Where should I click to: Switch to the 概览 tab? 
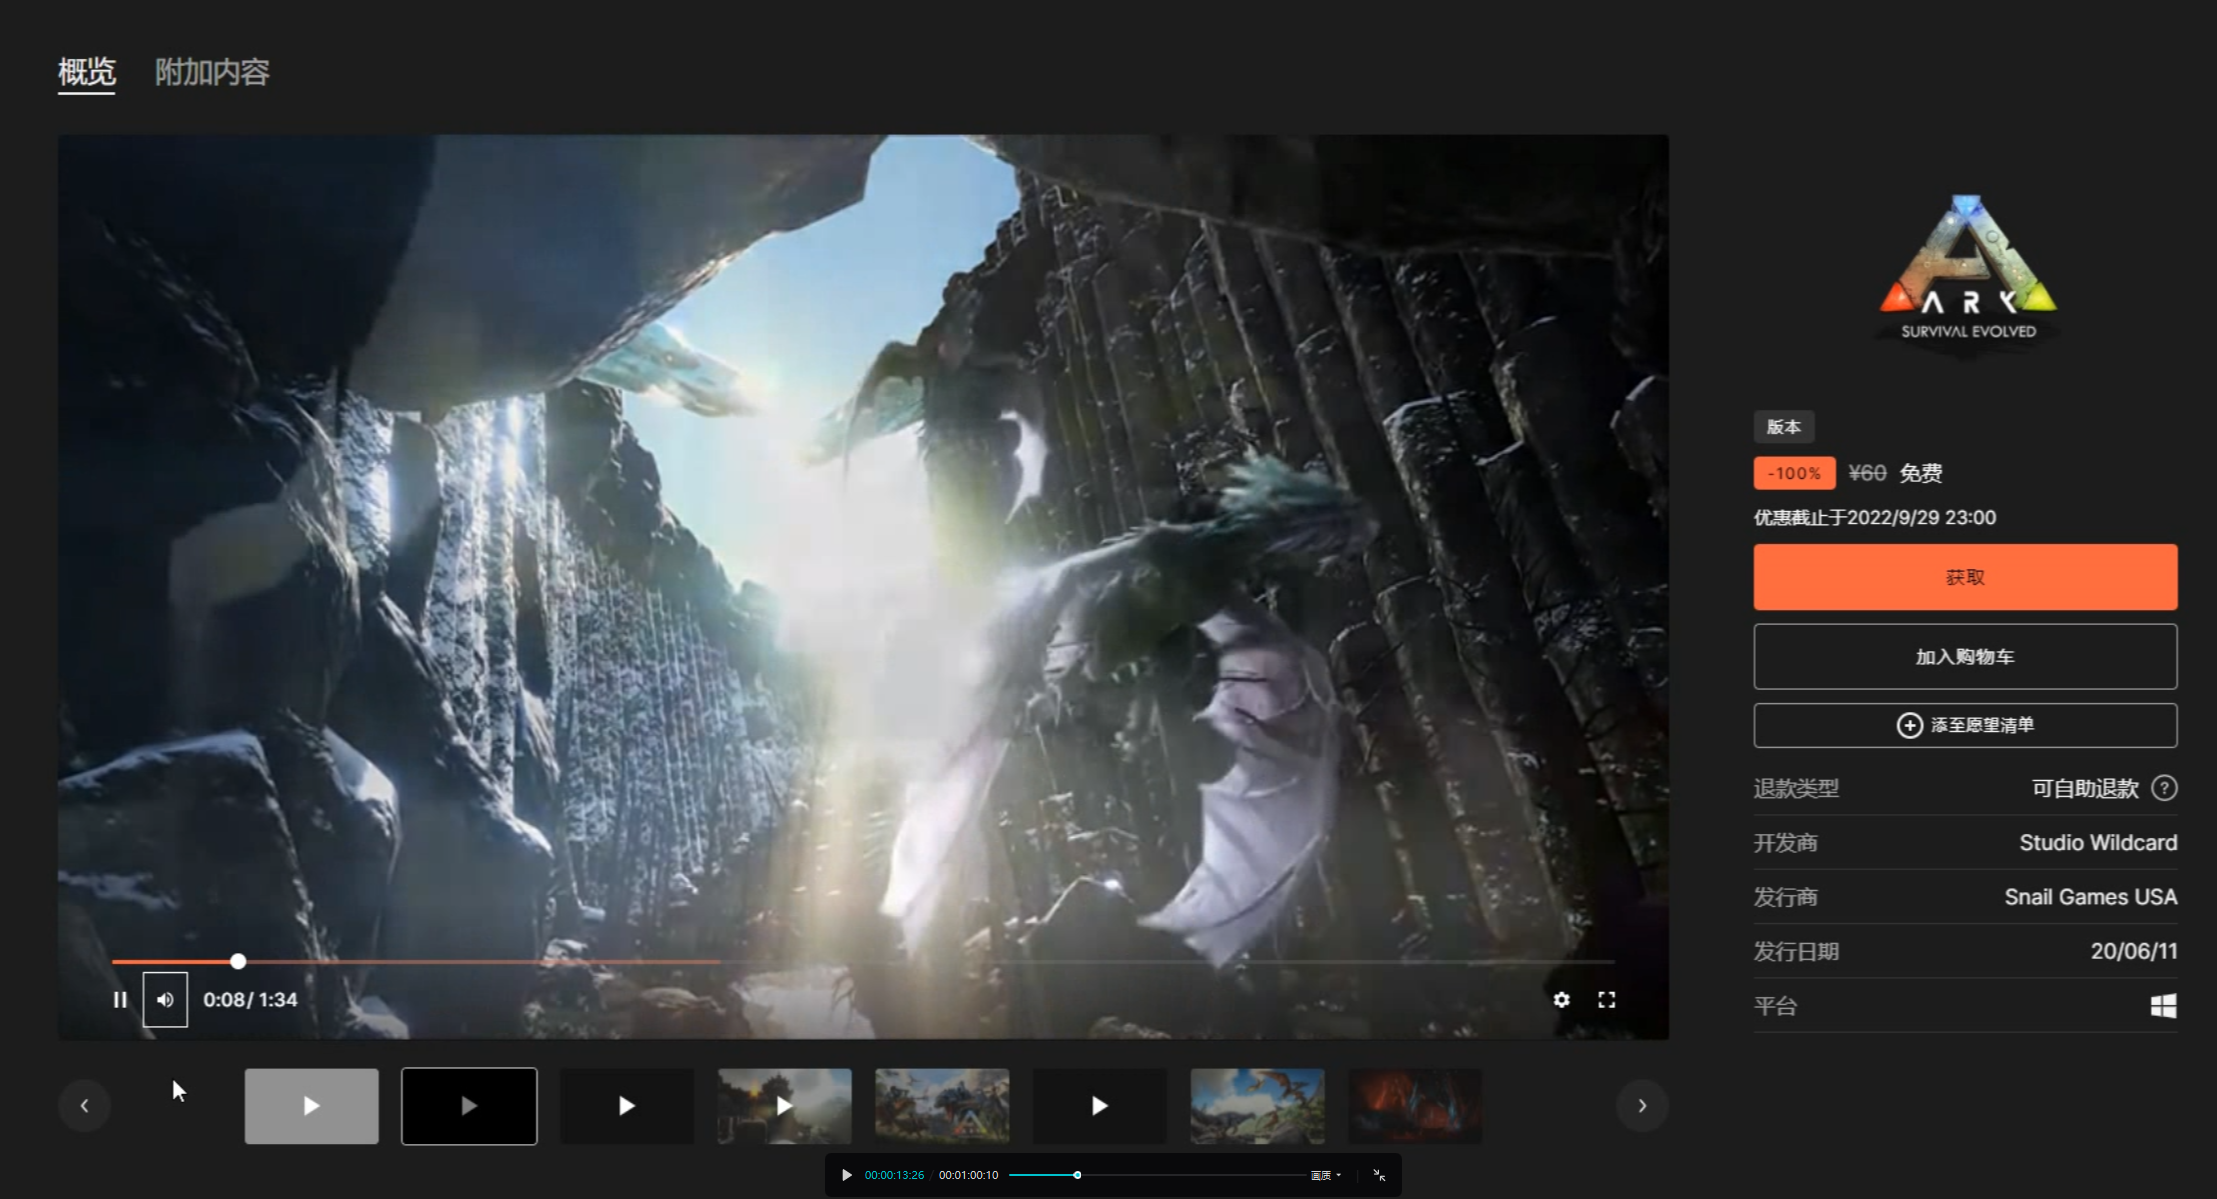click(x=86, y=72)
